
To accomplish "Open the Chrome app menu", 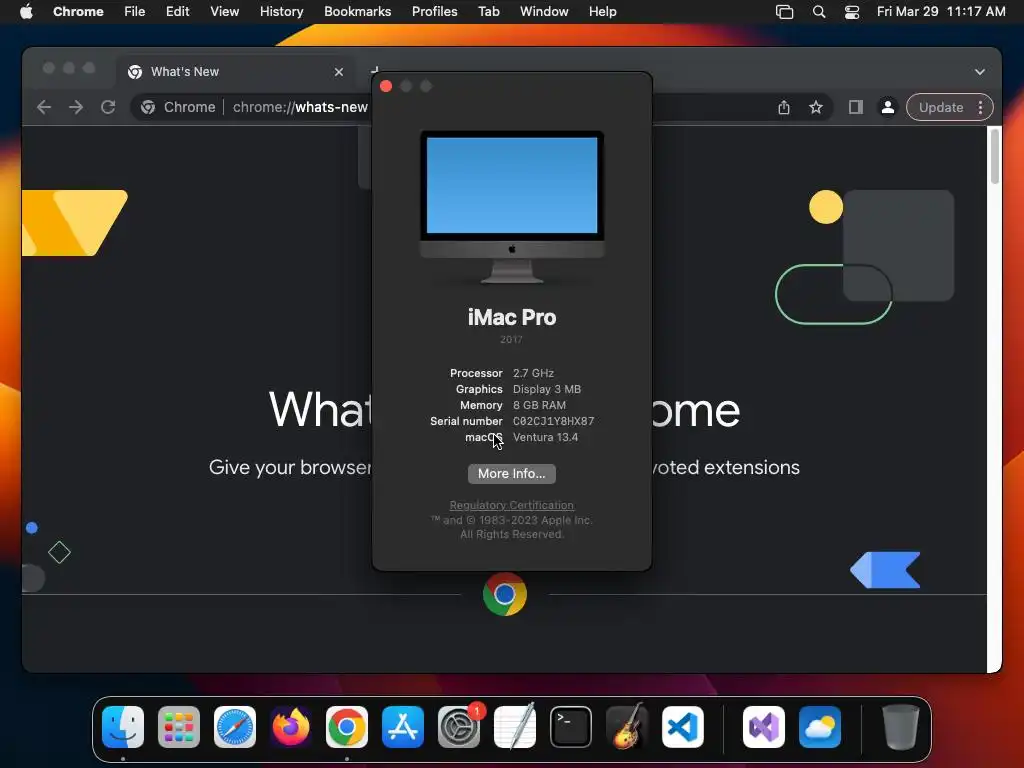I will tap(78, 12).
